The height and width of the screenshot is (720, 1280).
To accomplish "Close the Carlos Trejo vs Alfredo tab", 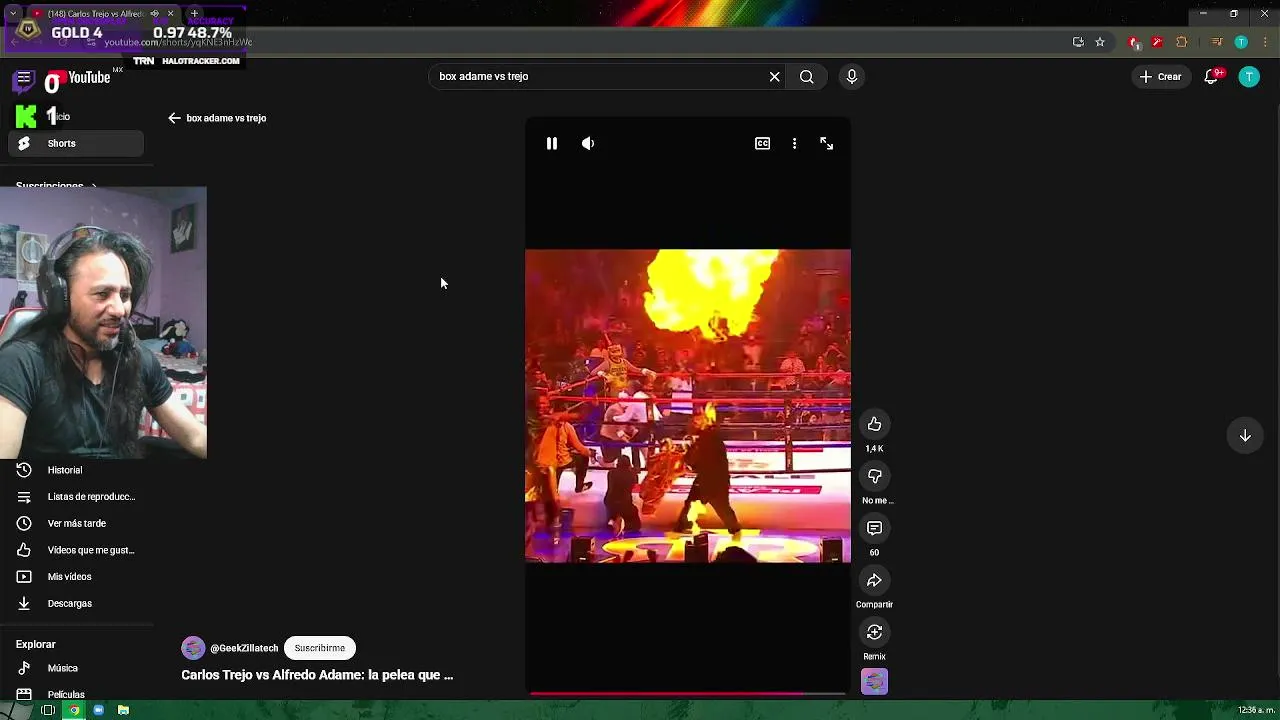I will pyautogui.click(x=170, y=14).
